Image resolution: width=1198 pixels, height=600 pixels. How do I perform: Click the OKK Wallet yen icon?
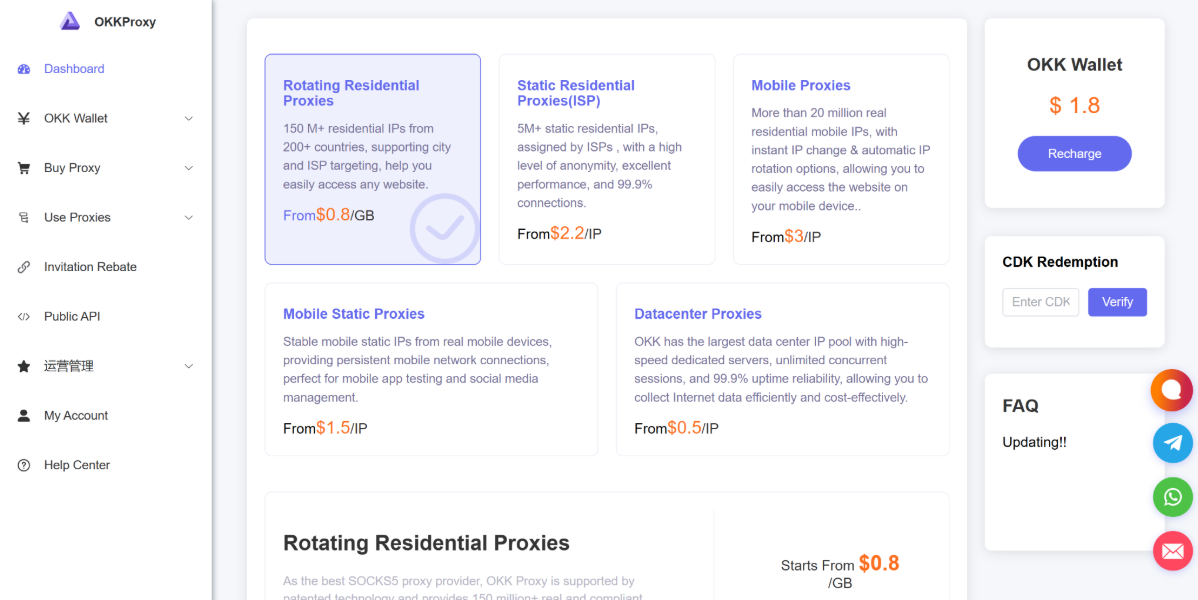point(24,118)
